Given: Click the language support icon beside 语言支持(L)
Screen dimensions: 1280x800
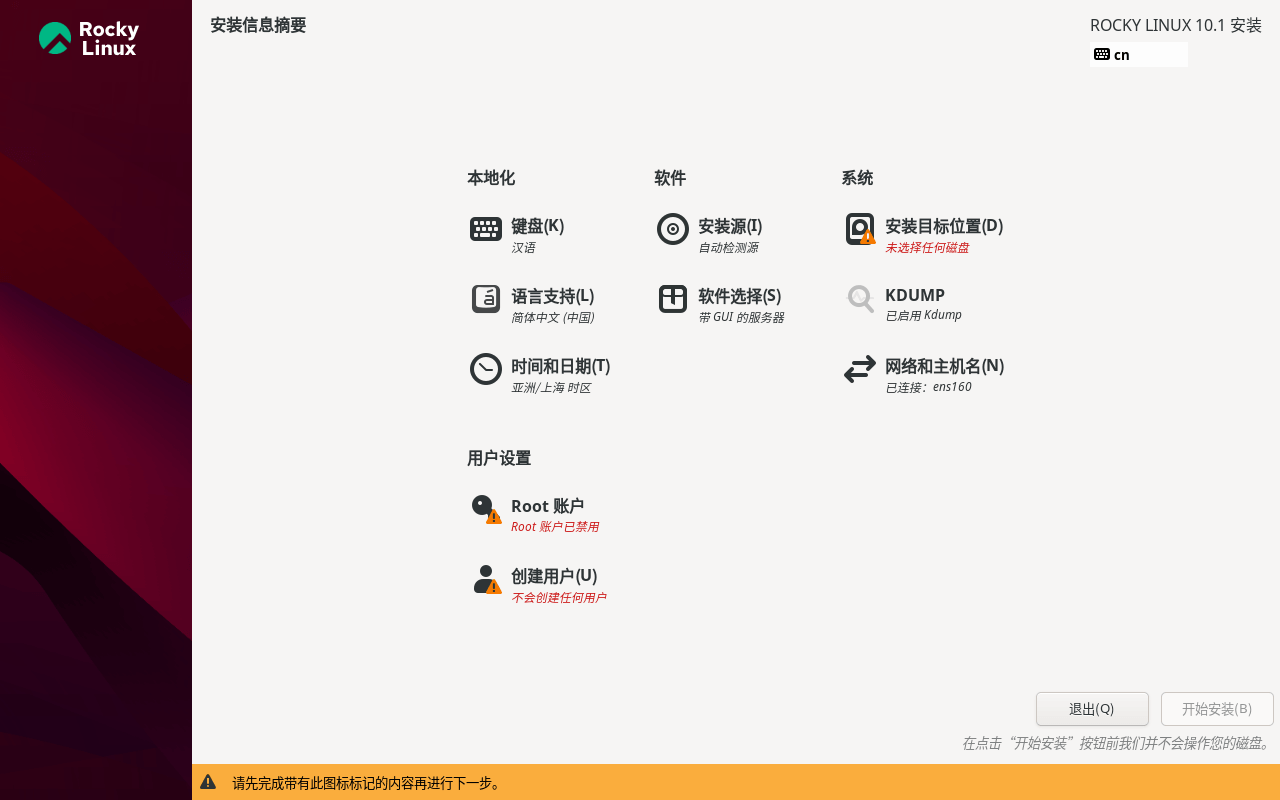Looking at the screenshot, I should pos(486,299).
